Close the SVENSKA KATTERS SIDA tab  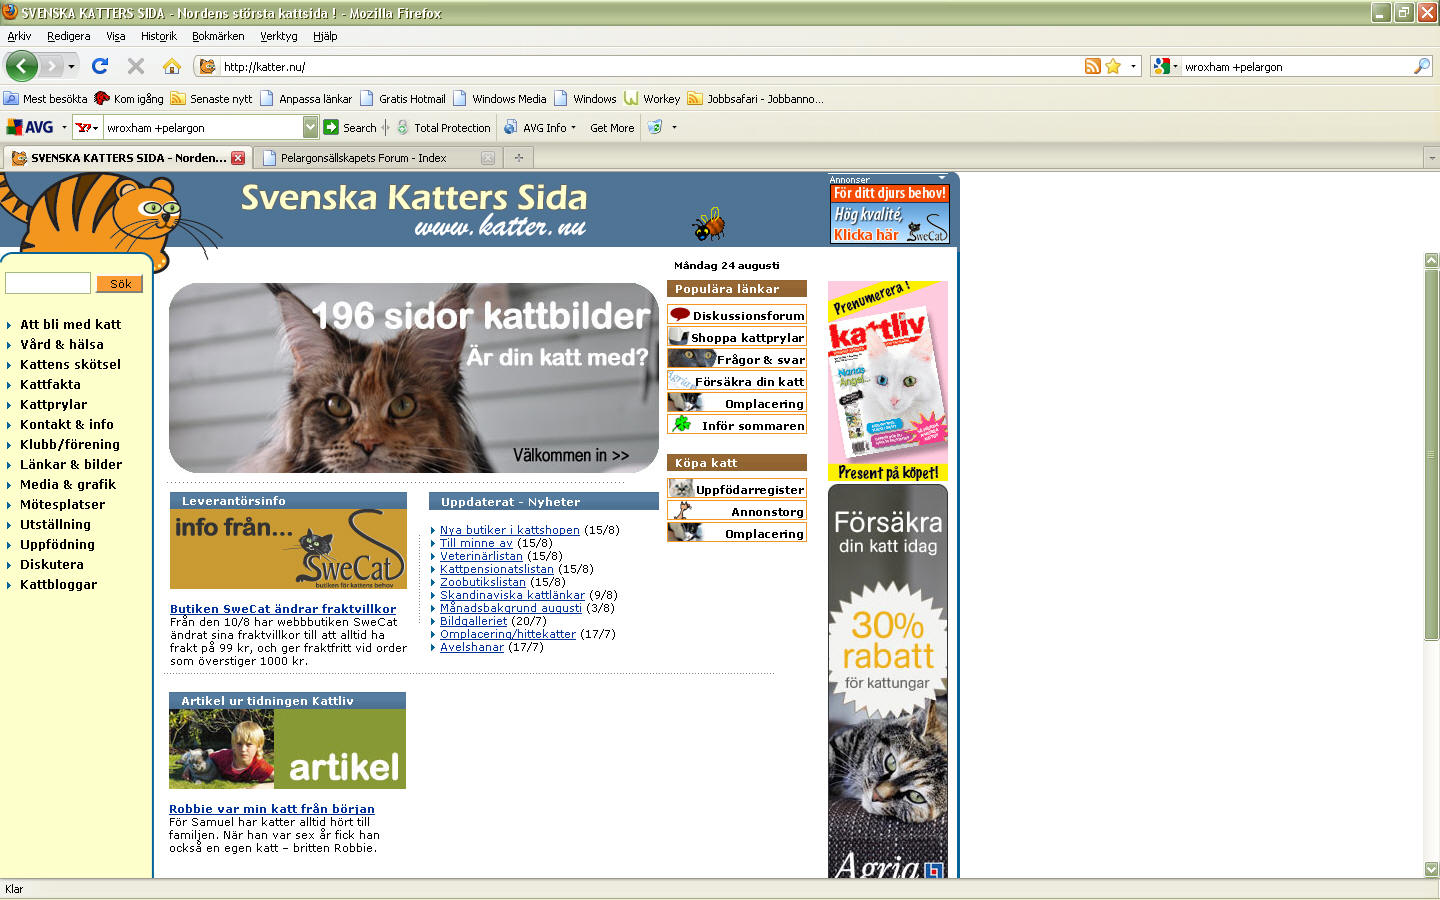pos(238,158)
